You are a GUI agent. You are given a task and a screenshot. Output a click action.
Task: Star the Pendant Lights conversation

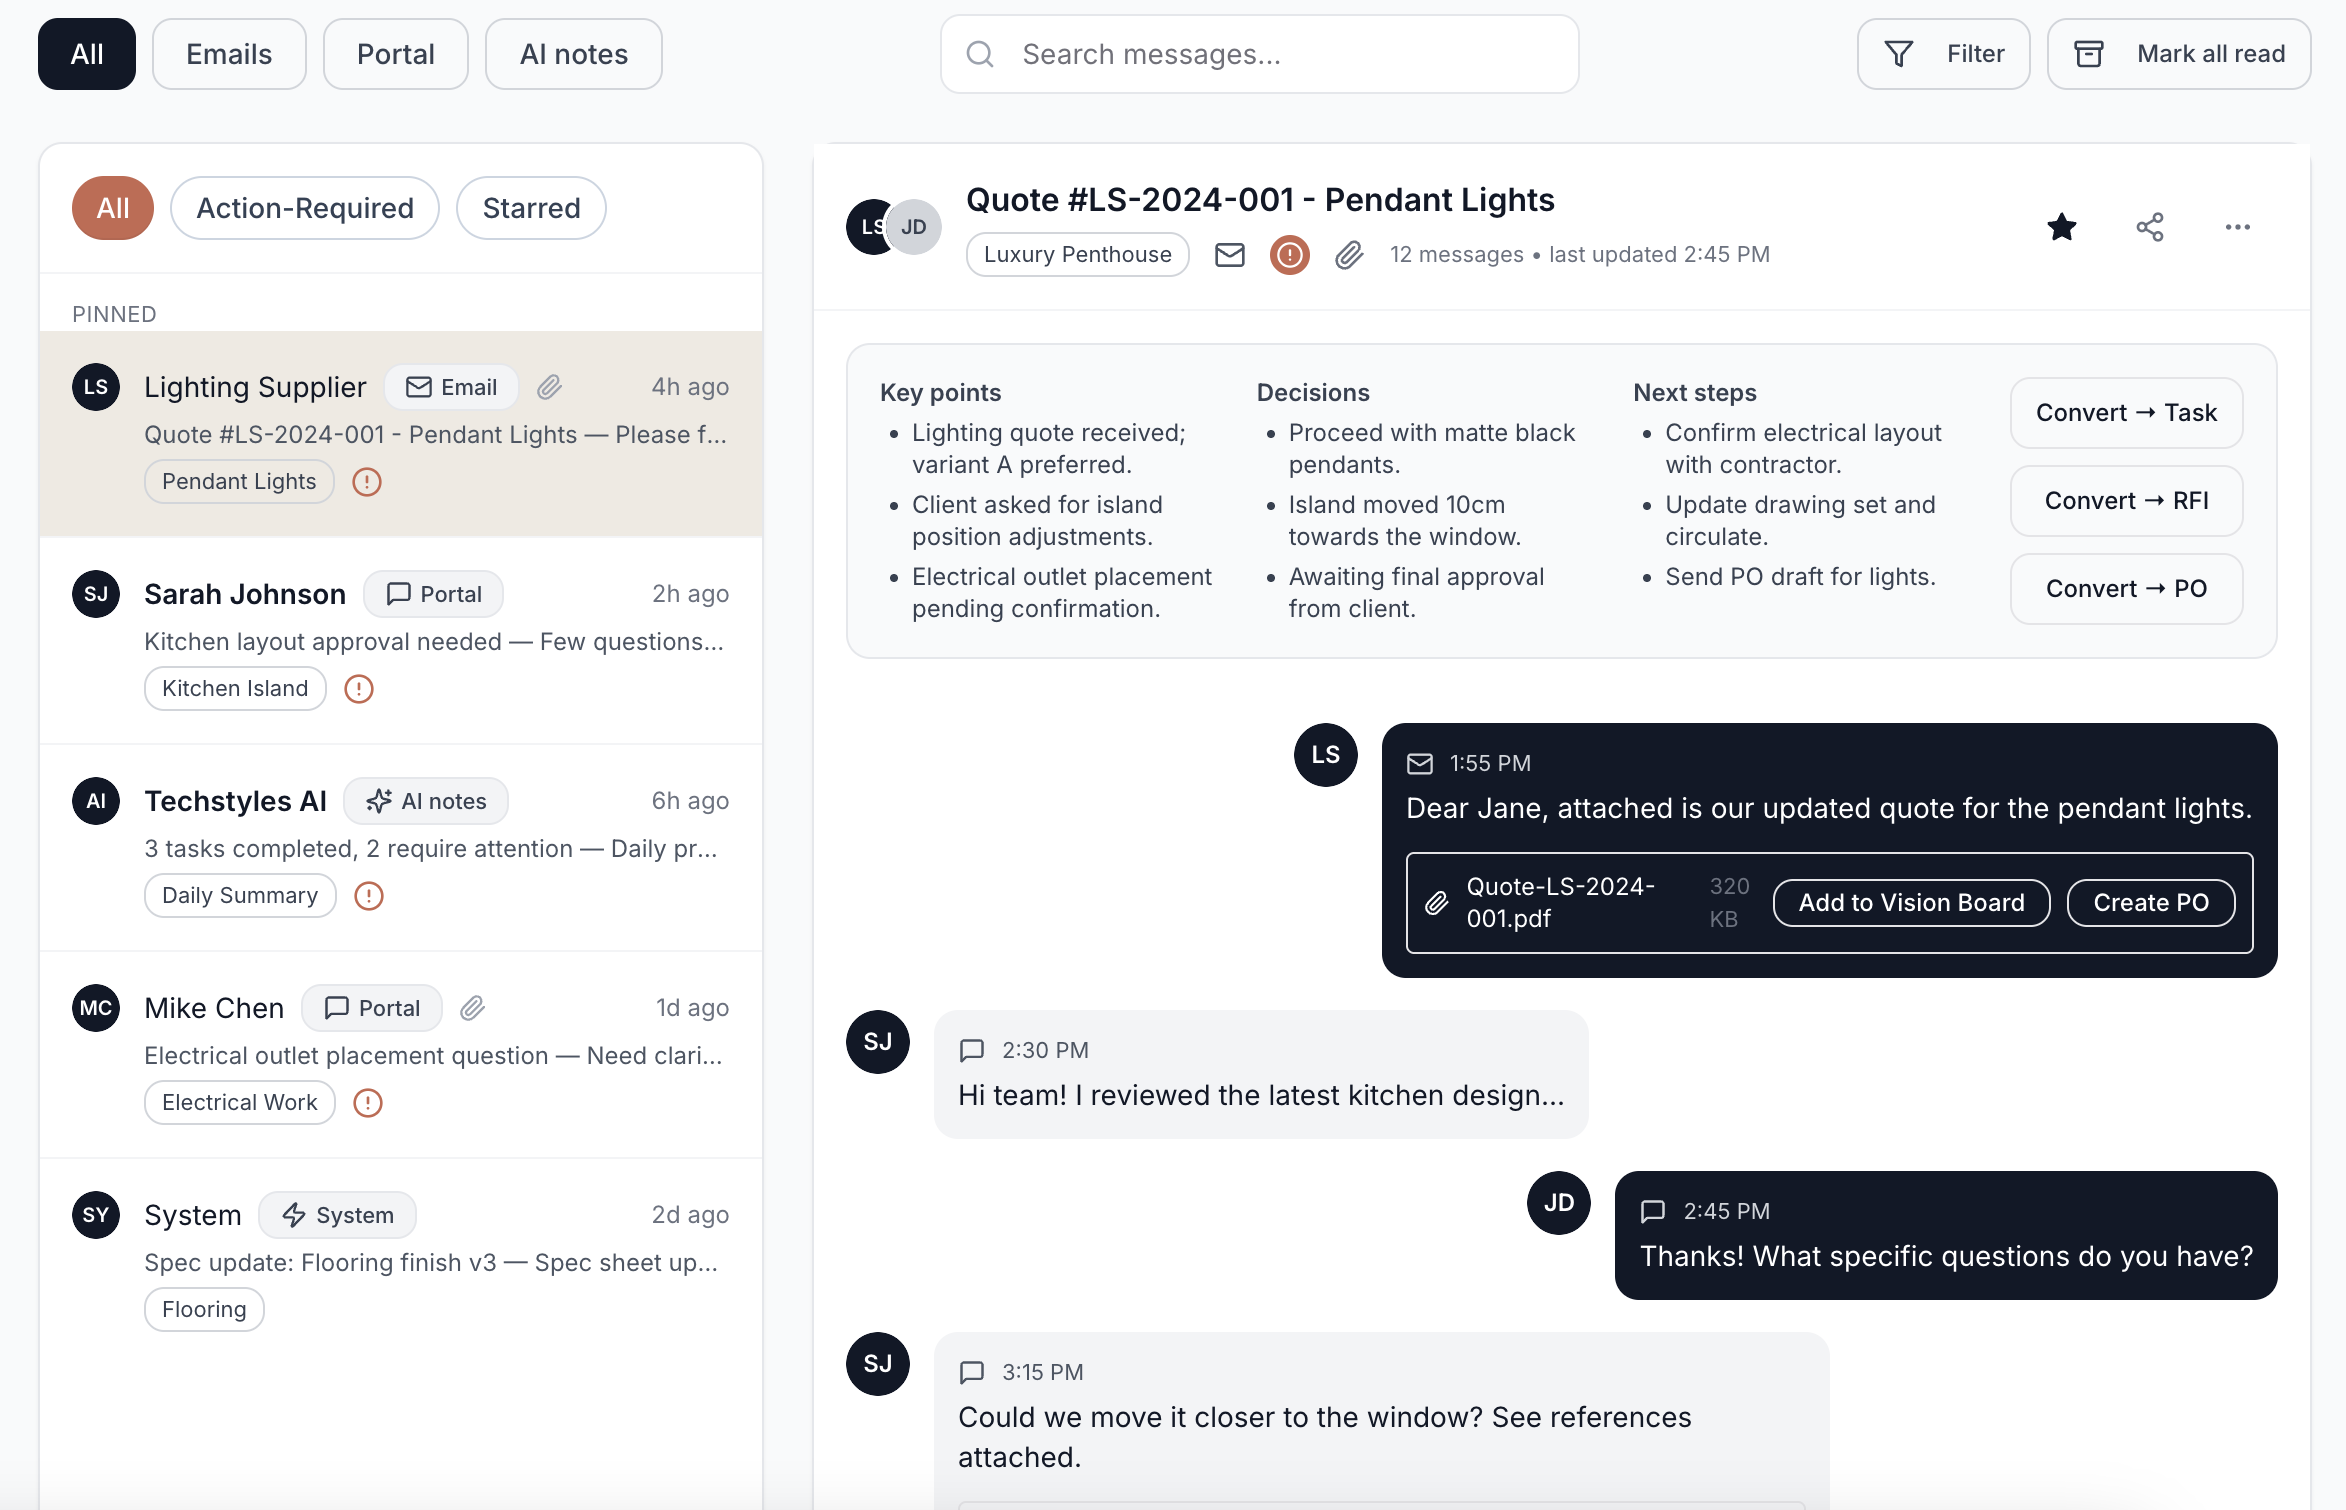[x=2061, y=227]
